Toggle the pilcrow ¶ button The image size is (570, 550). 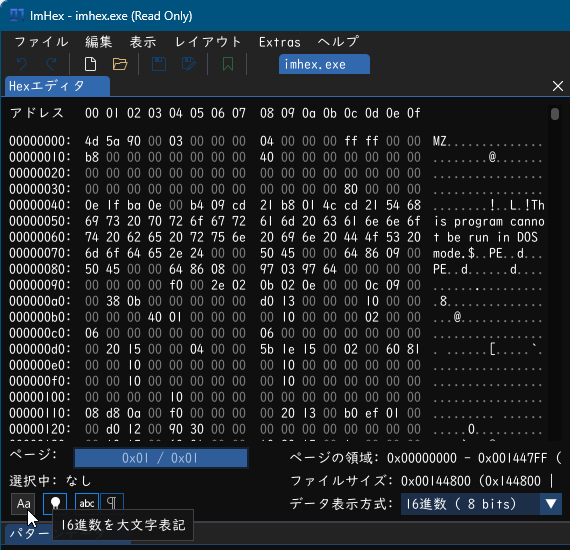pos(112,503)
